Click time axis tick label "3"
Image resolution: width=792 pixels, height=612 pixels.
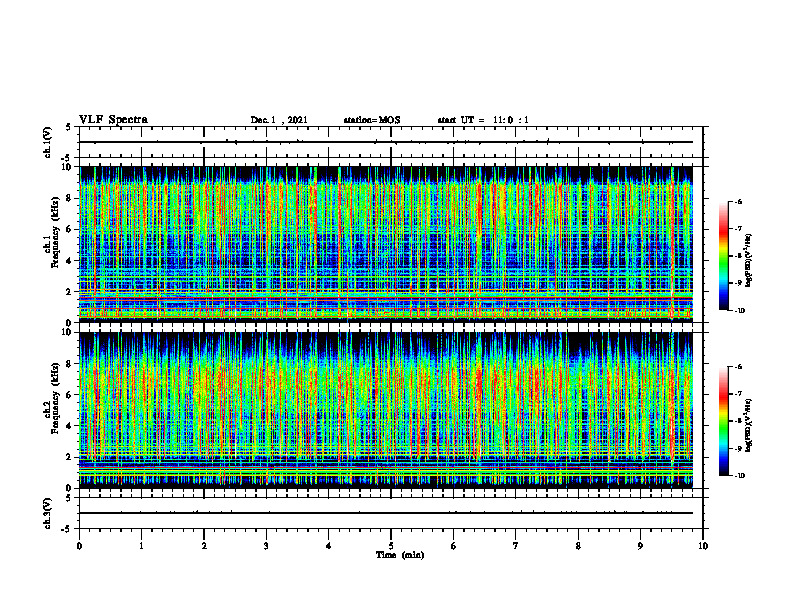tap(266, 546)
